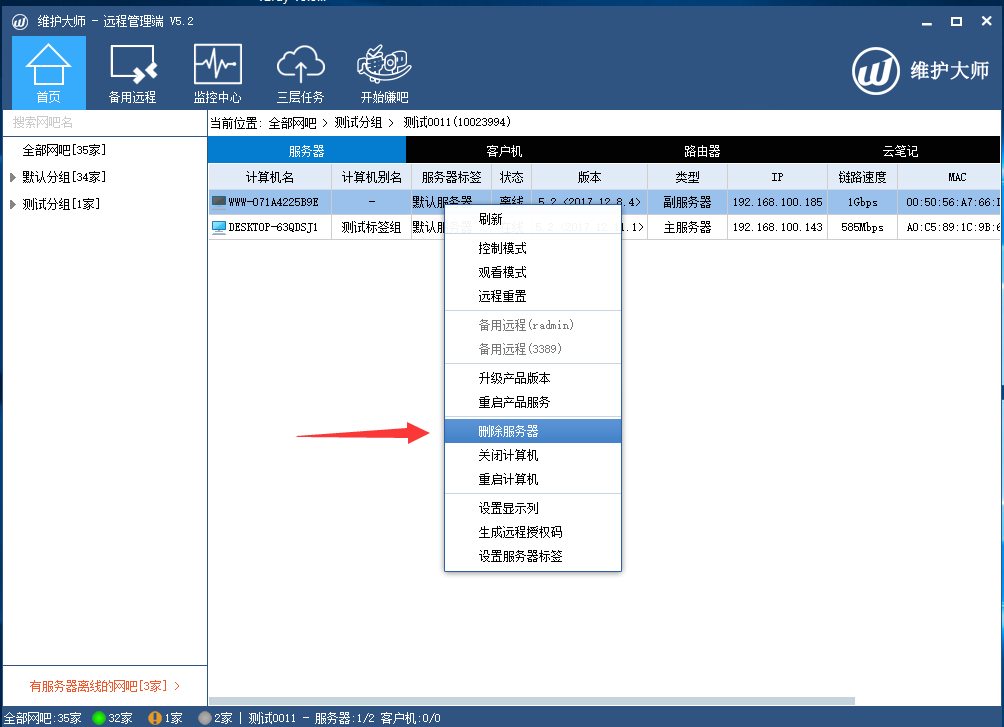Click the orange warning indicator 1家

tap(165, 718)
